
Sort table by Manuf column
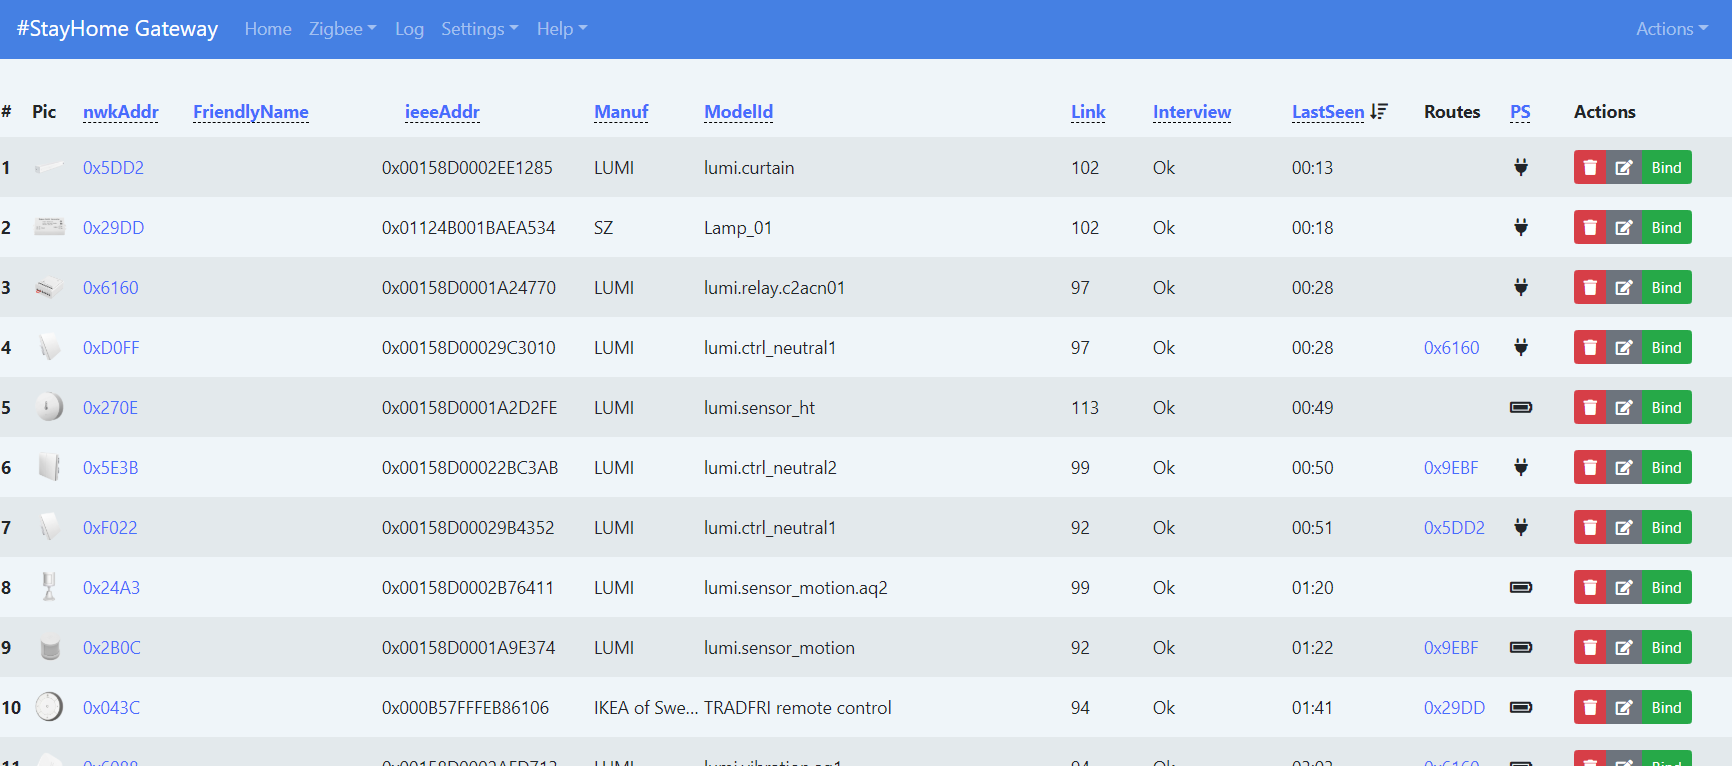coord(621,111)
